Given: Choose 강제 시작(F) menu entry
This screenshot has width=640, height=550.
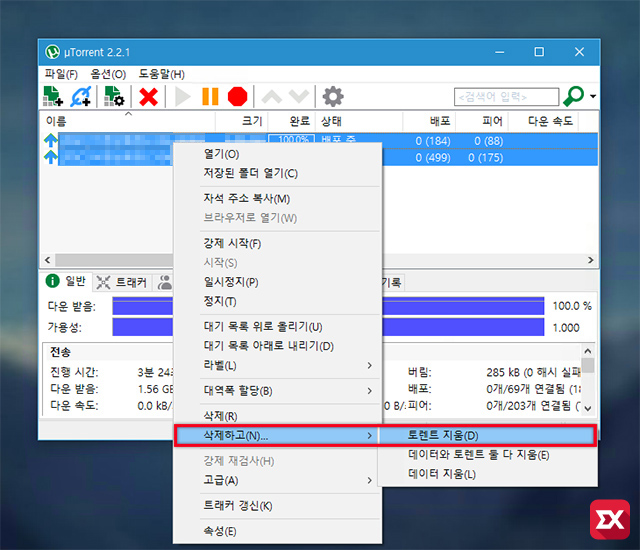Looking at the screenshot, I should point(278,244).
